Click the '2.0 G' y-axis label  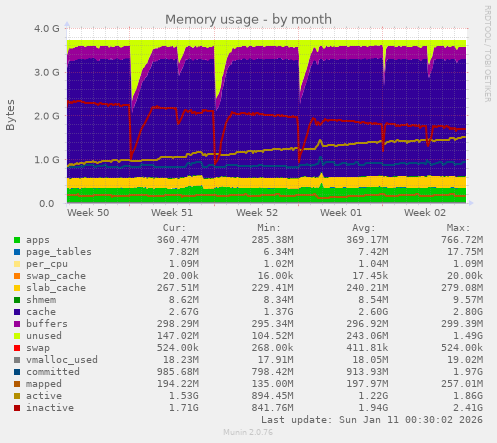[47, 116]
